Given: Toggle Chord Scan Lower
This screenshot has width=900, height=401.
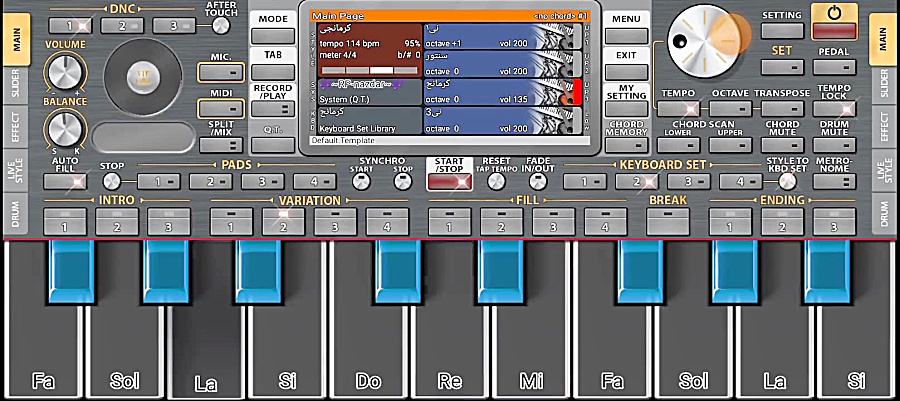Looking at the screenshot, I should (678, 145).
